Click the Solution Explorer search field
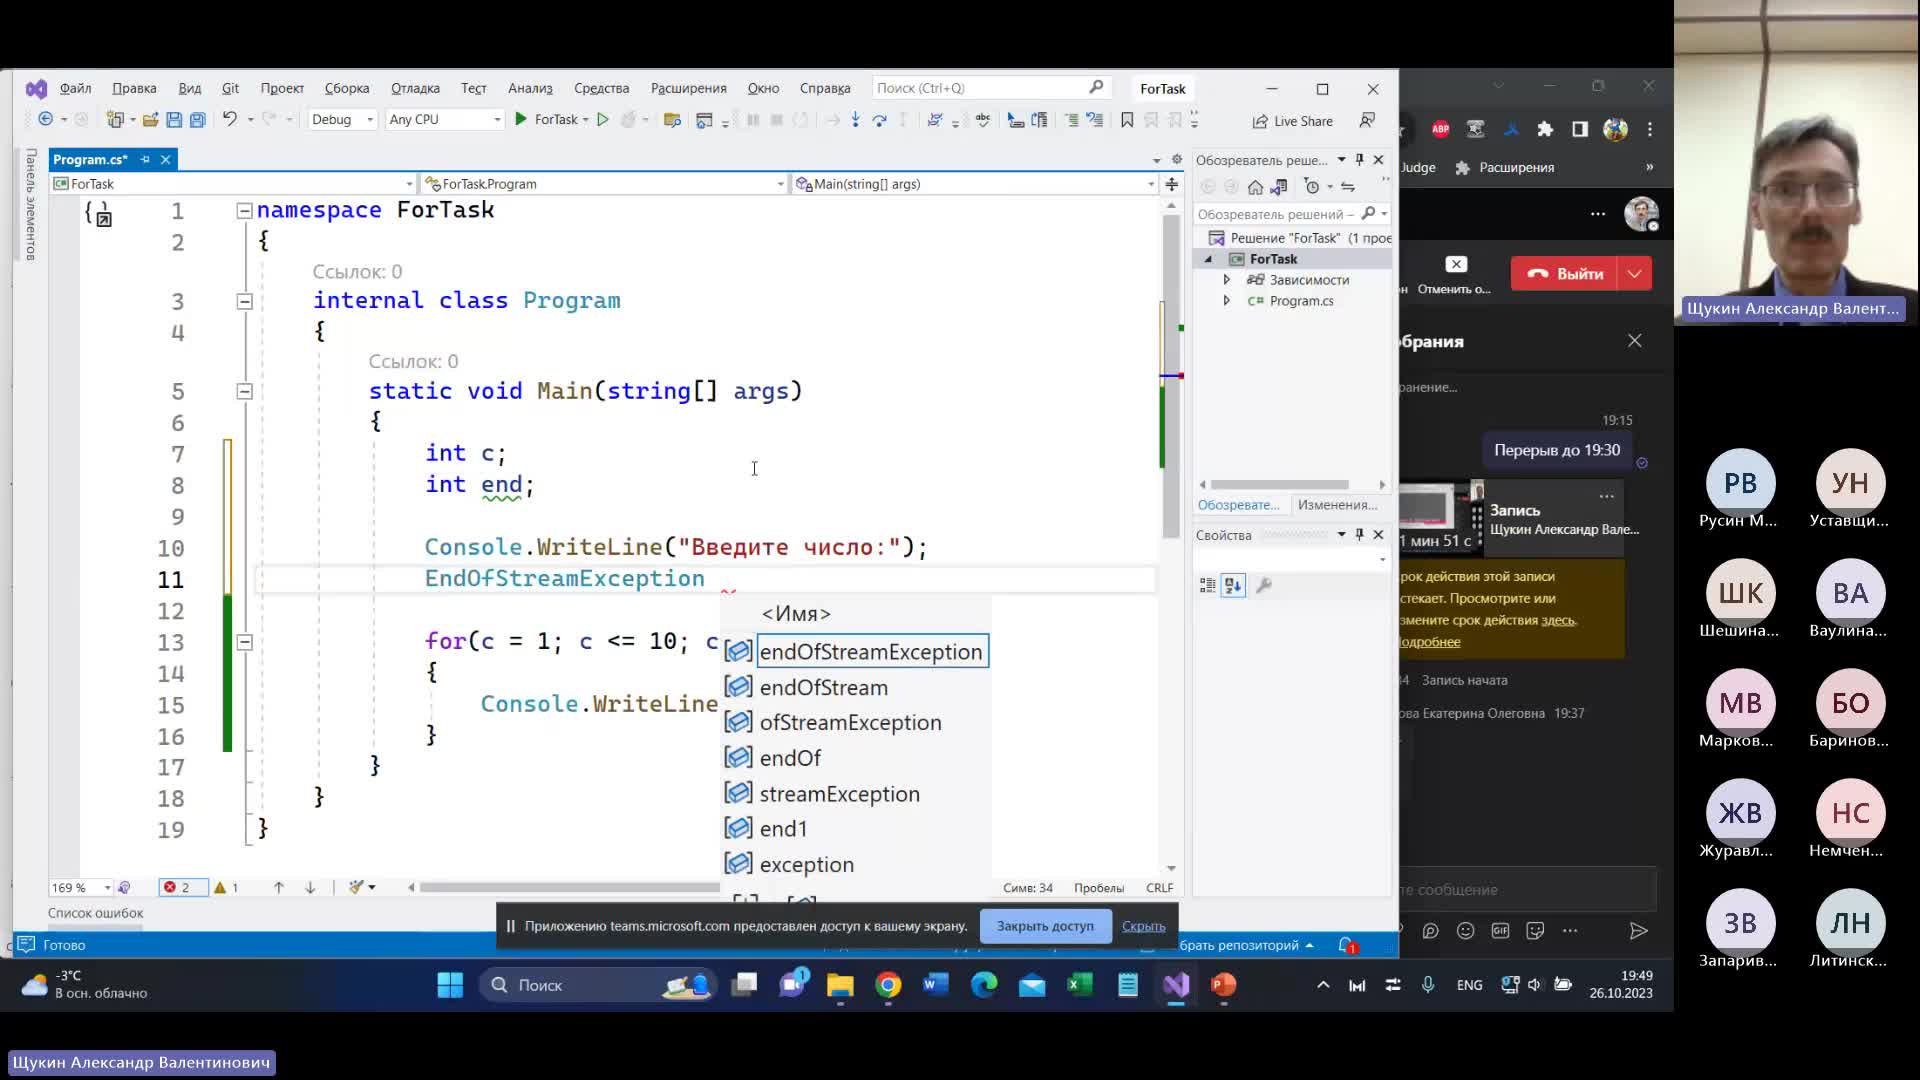 [1292, 214]
